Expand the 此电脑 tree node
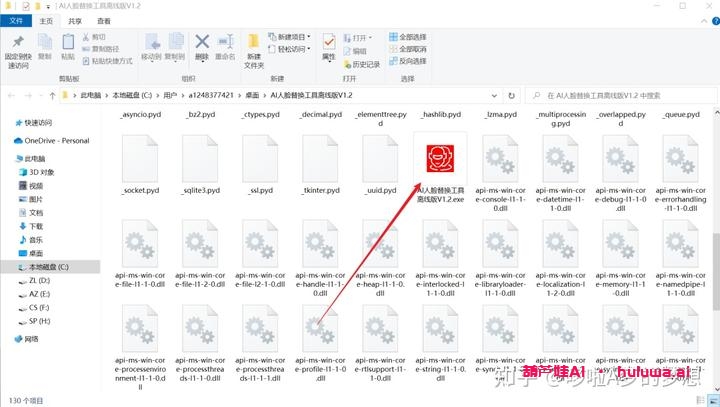 8,158
